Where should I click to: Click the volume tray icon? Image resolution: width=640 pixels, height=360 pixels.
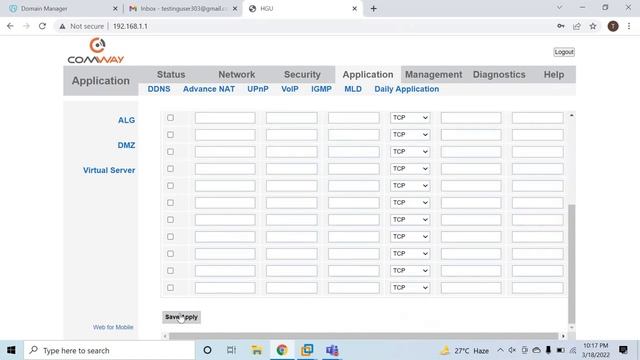[x=512, y=350]
